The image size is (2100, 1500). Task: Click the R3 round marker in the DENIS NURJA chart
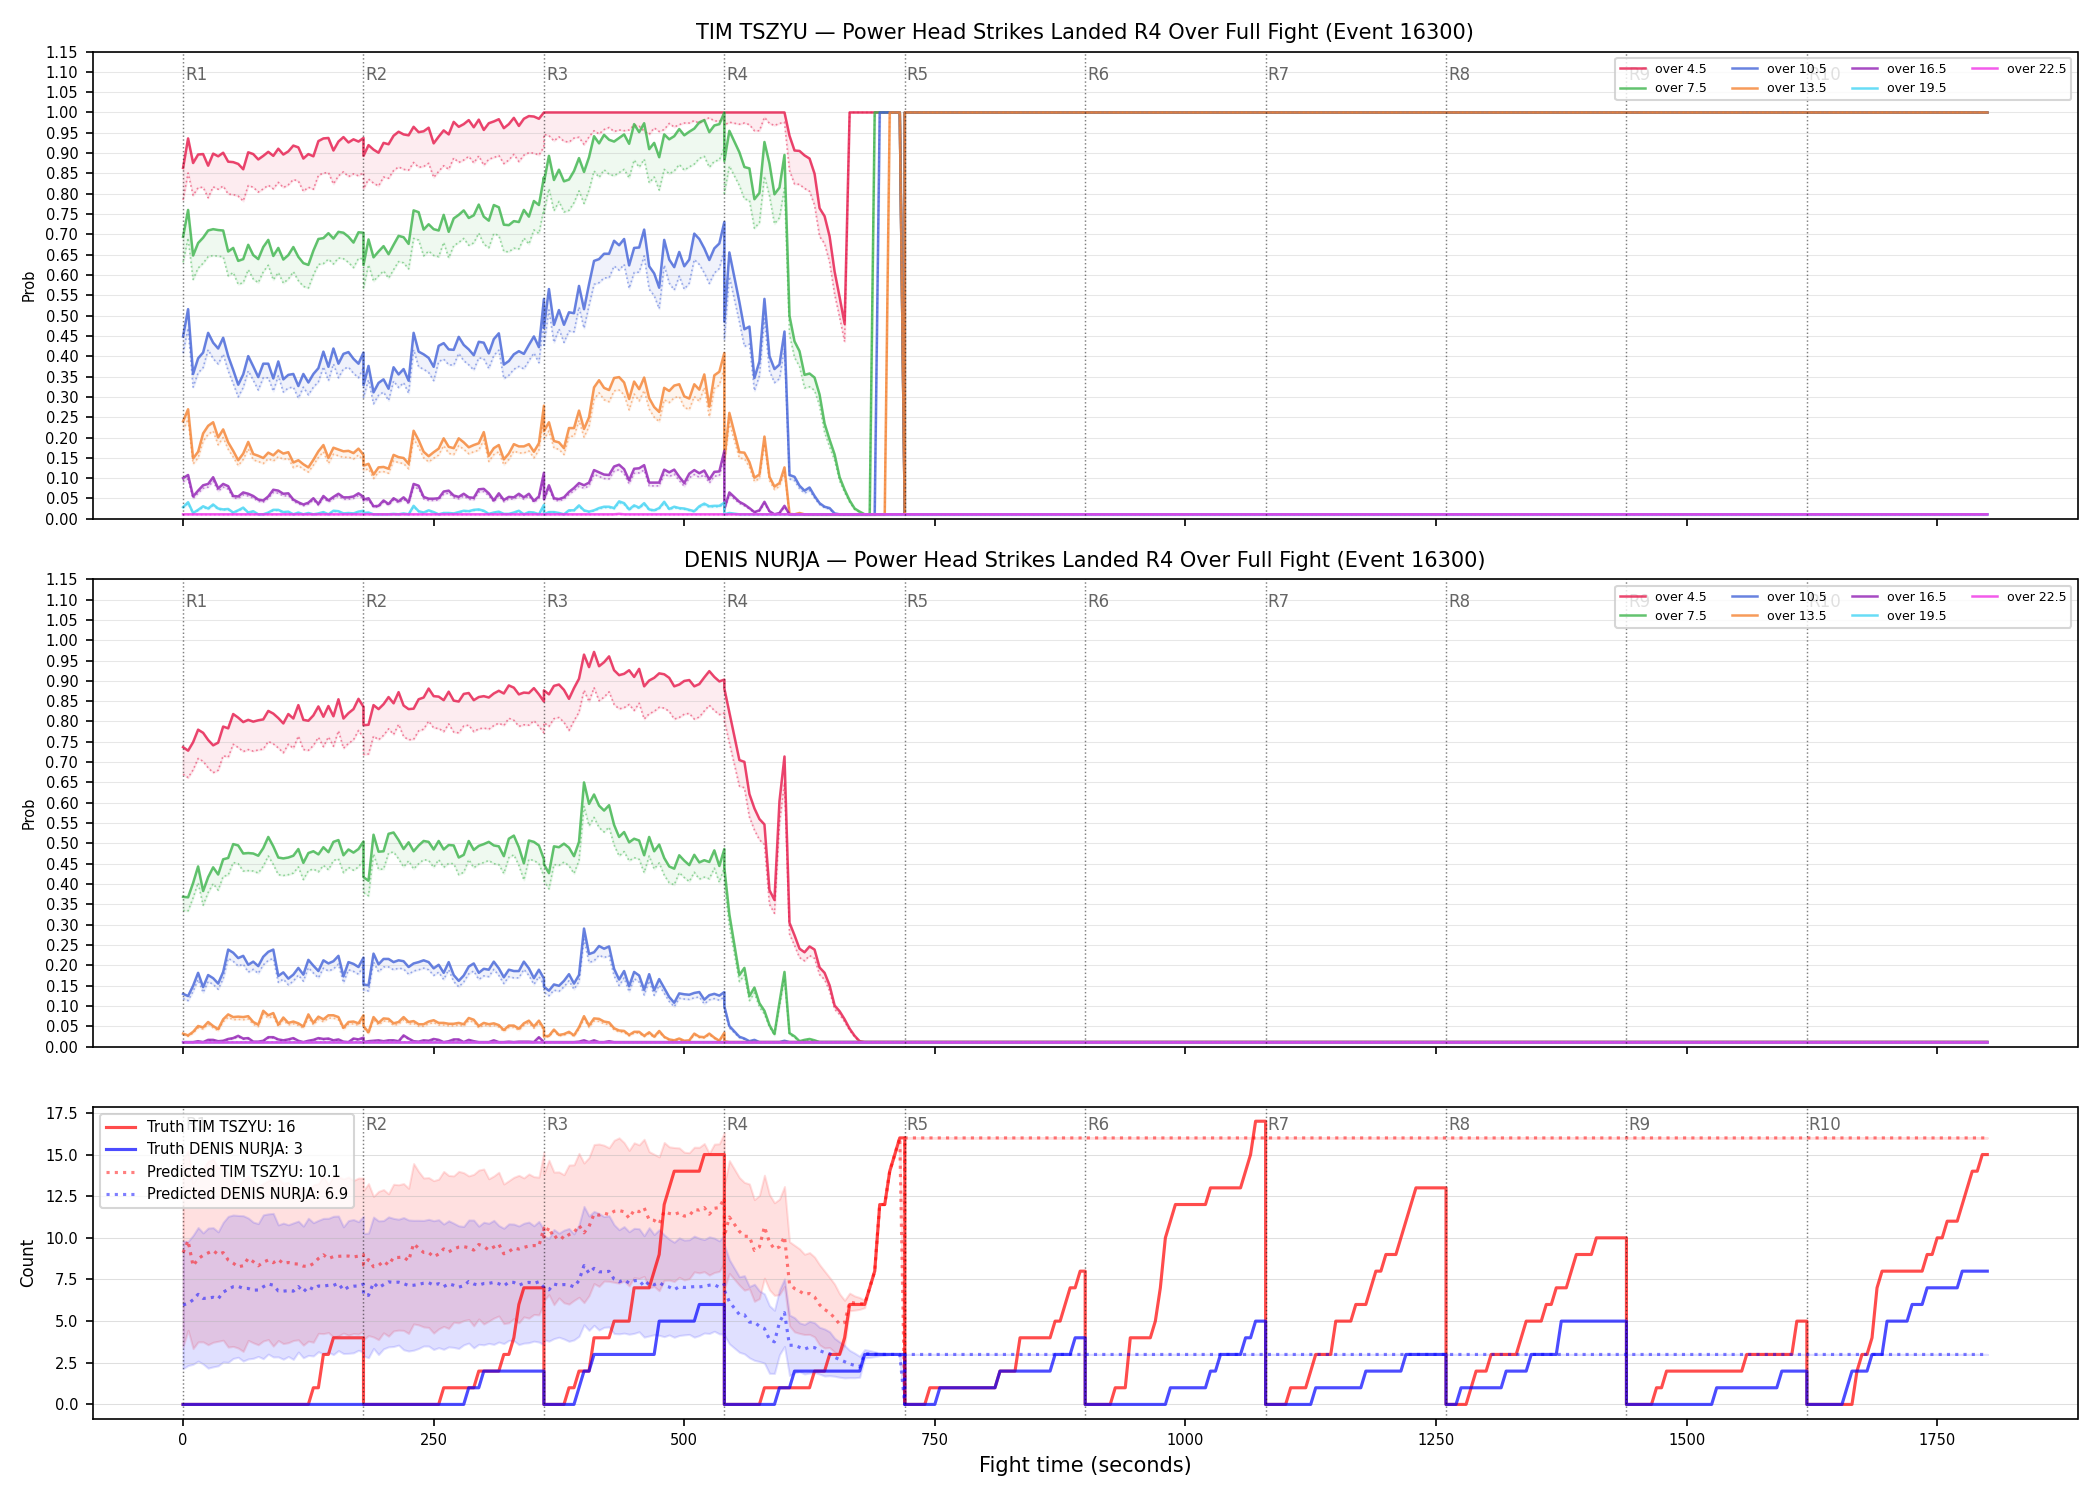click(x=557, y=601)
